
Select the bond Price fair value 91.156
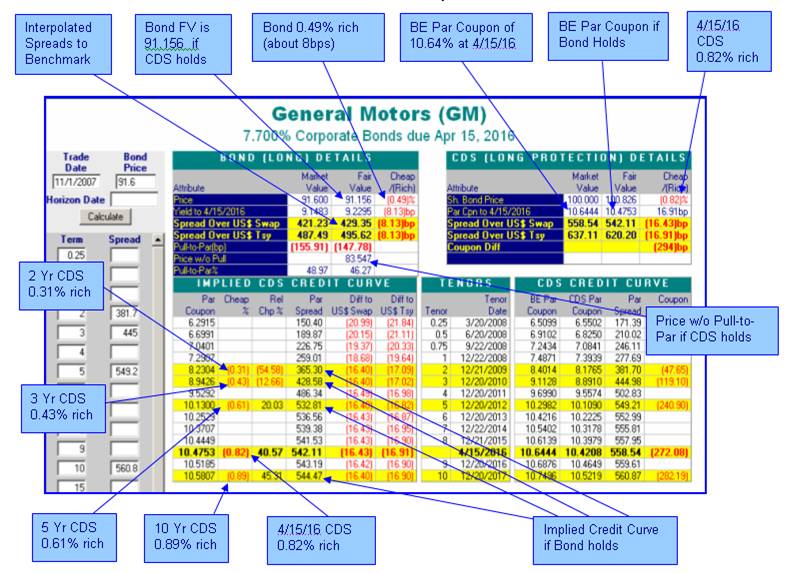click(358, 200)
